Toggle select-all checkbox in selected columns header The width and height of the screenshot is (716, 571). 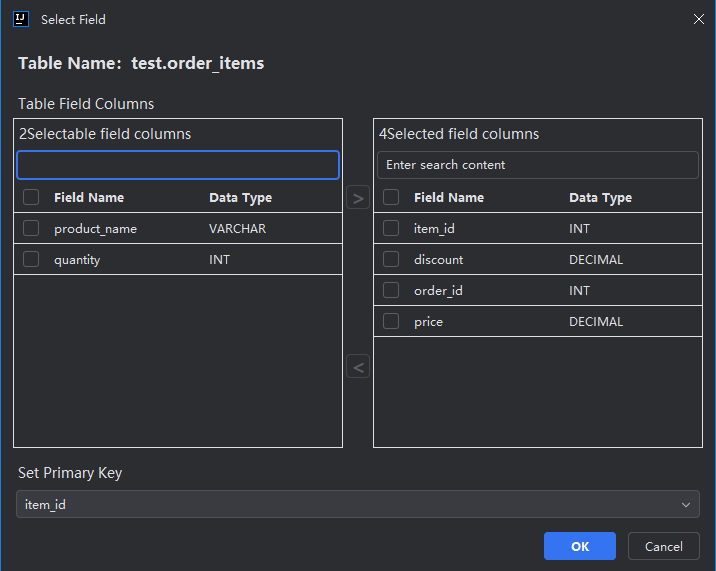tap(391, 198)
